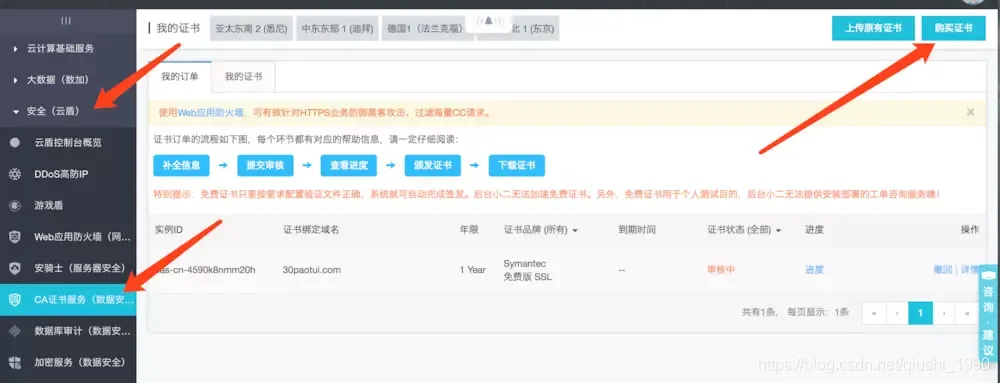Click the 审核中 status text
Viewport: 1000px width, 383px height.
[721, 270]
